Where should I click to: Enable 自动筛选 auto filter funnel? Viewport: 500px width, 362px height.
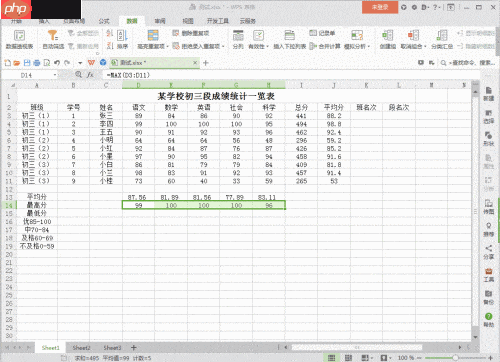click(x=53, y=39)
